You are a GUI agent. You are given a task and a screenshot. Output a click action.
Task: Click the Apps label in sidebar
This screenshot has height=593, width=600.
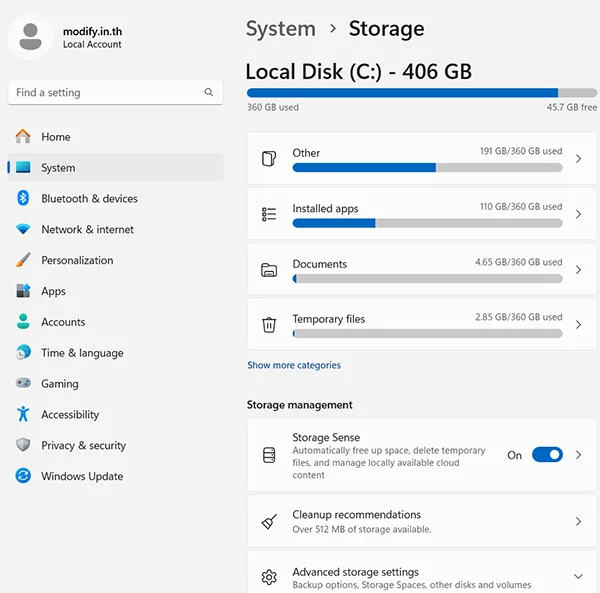pos(53,291)
